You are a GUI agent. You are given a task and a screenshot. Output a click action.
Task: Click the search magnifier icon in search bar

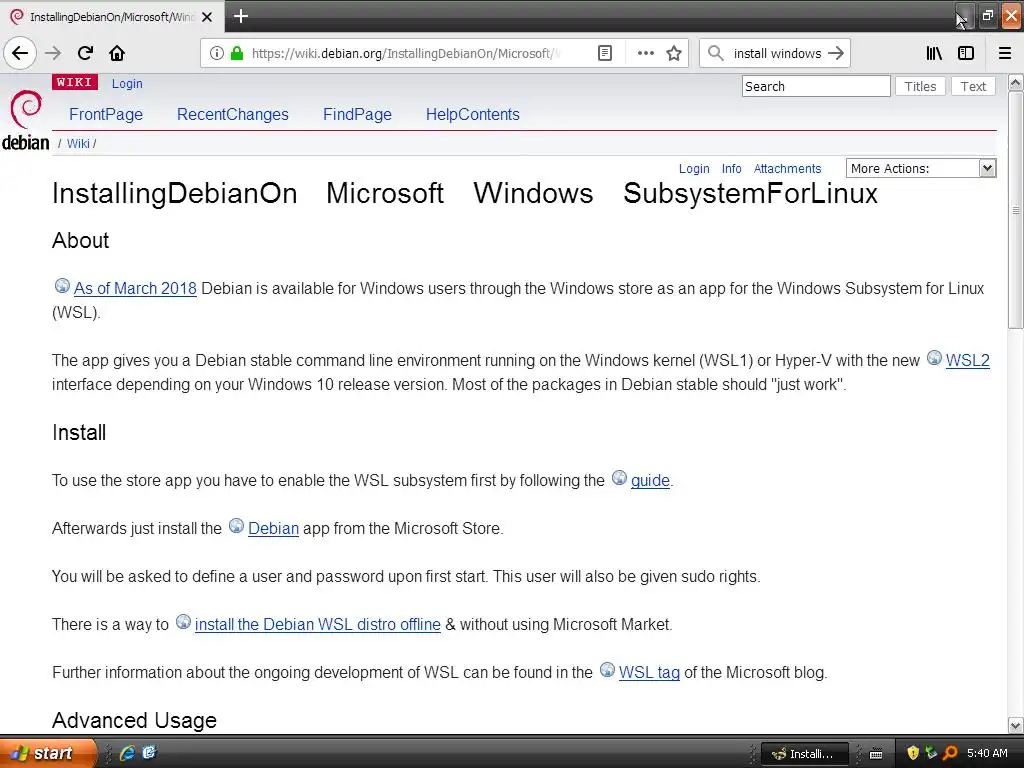point(716,53)
